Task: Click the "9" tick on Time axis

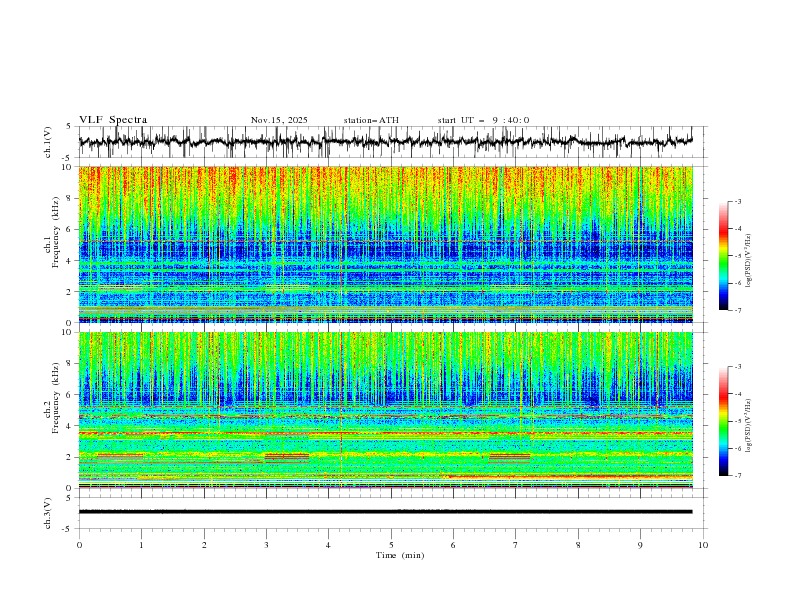Action: 640,545
